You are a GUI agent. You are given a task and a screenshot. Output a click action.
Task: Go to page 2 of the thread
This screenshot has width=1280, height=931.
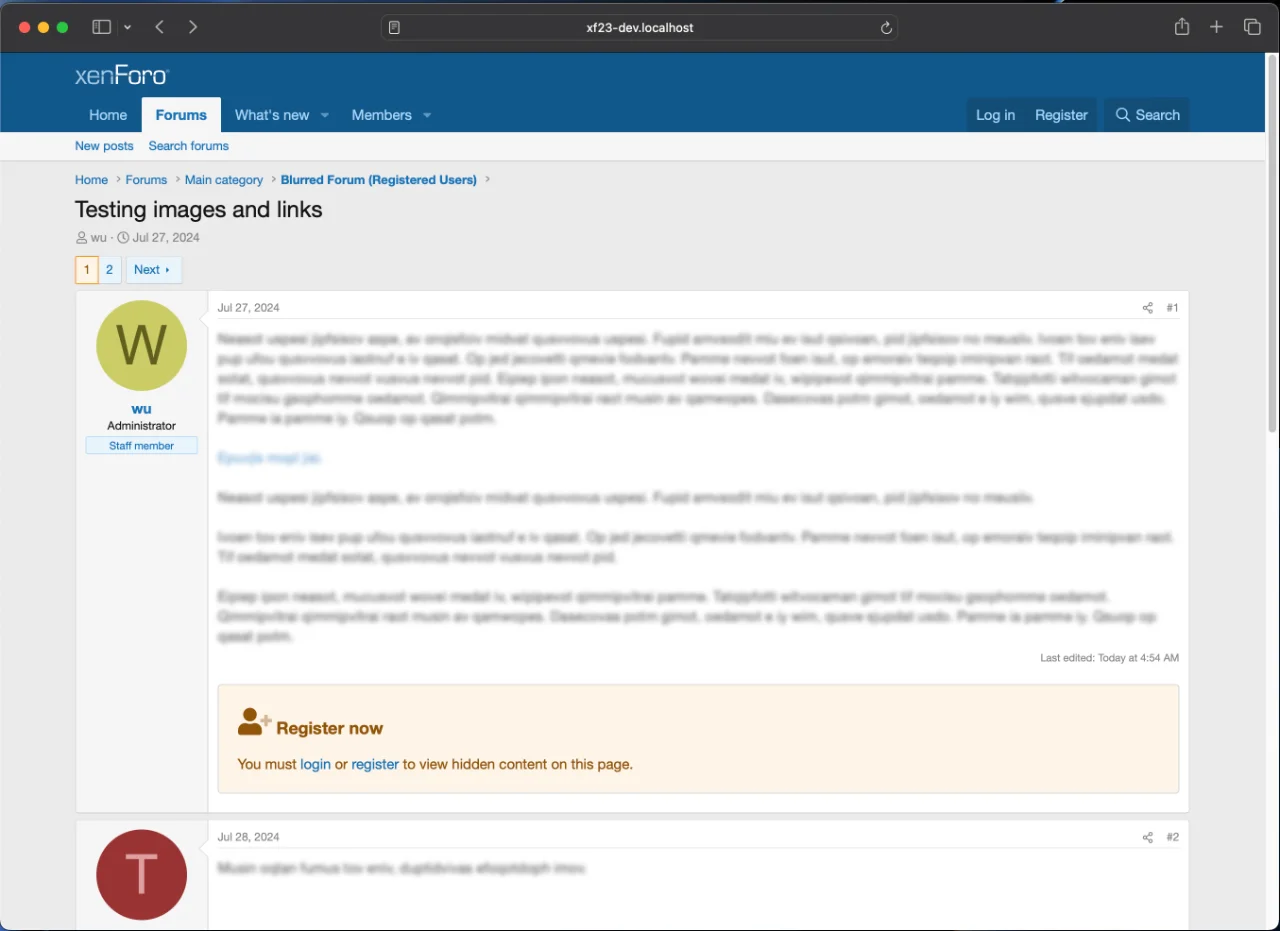[110, 269]
